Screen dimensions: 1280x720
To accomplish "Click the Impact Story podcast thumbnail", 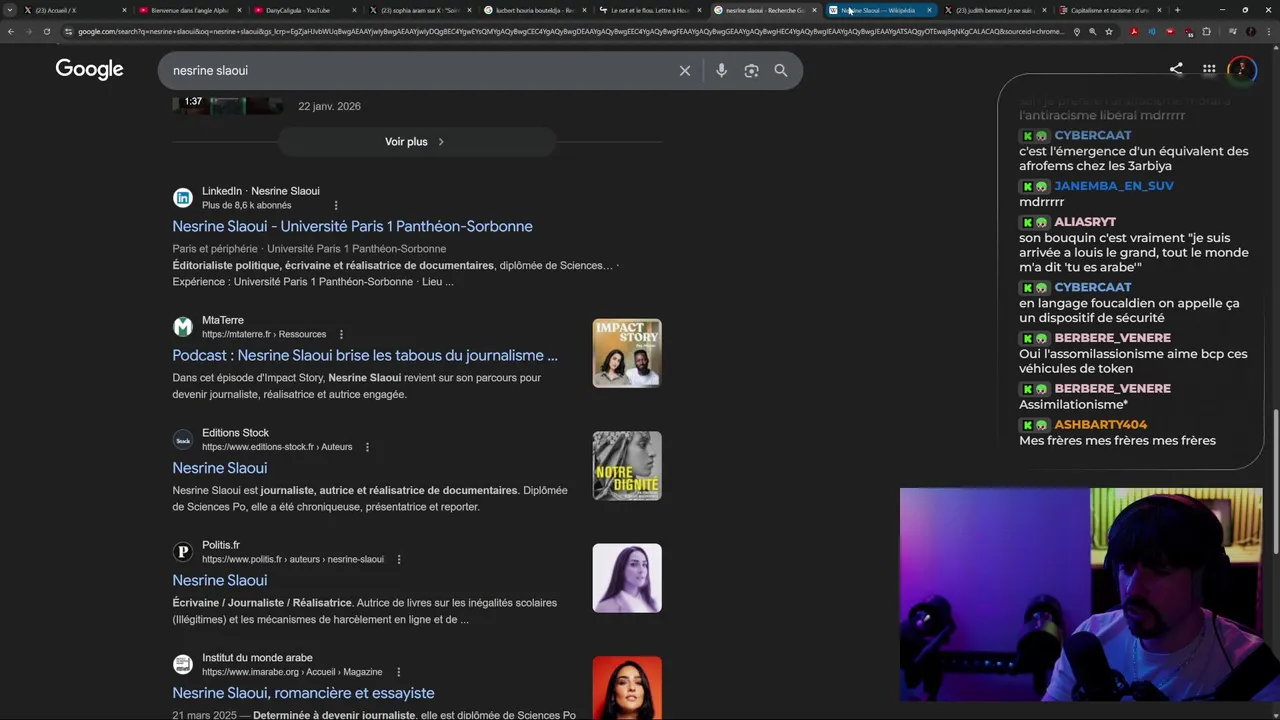I will [x=627, y=353].
